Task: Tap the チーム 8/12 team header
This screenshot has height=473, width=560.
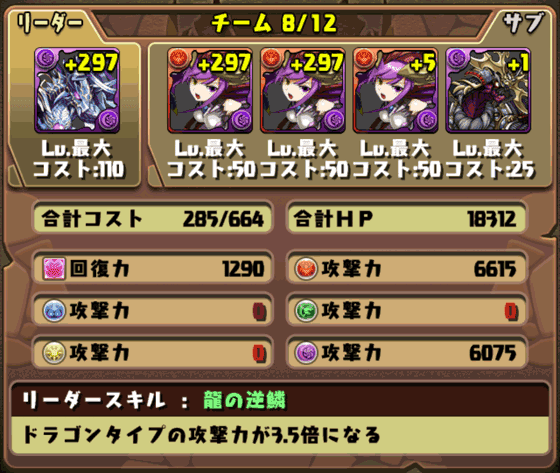Action: click(x=274, y=24)
